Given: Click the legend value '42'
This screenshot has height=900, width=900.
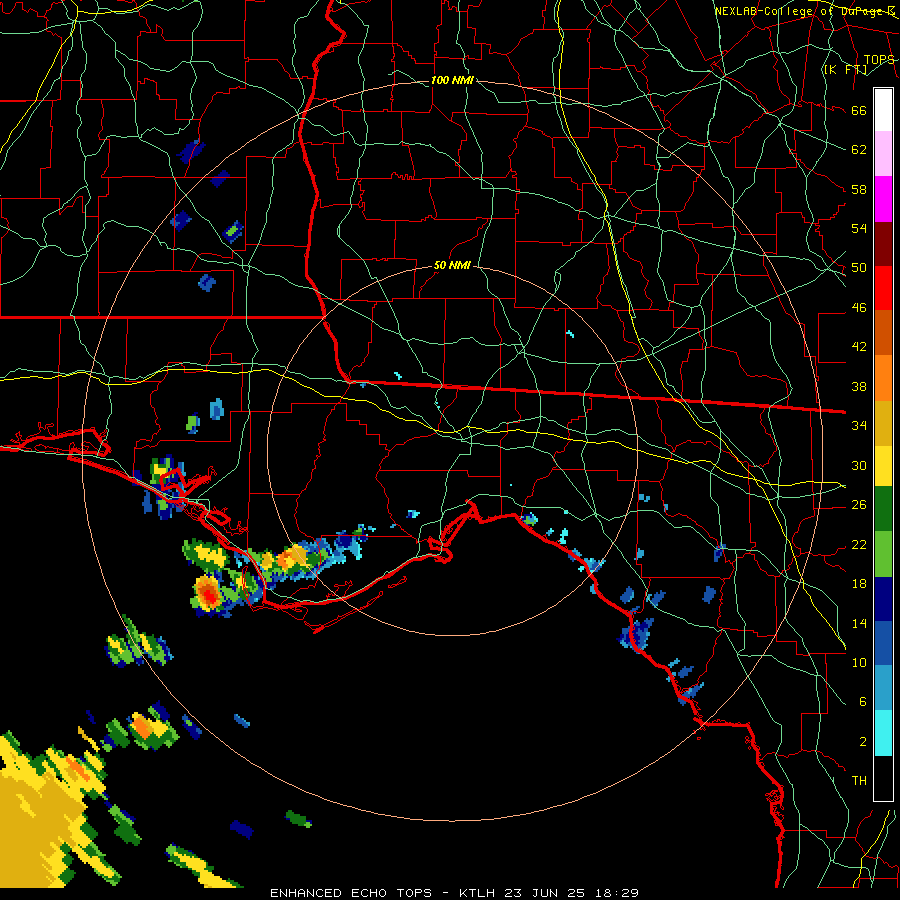Looking at the screenshot, I should click(859, 347).
